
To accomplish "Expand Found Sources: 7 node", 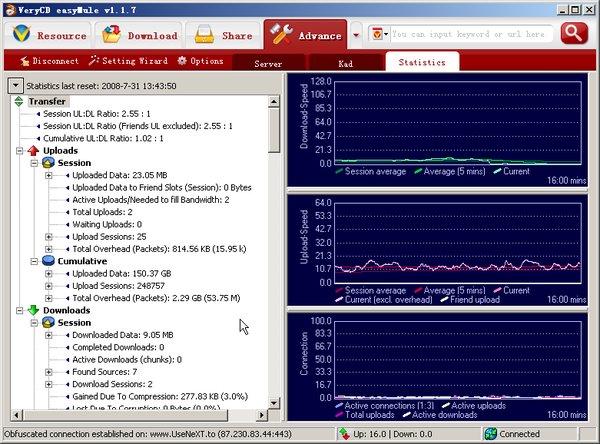I will pos(49,372).
